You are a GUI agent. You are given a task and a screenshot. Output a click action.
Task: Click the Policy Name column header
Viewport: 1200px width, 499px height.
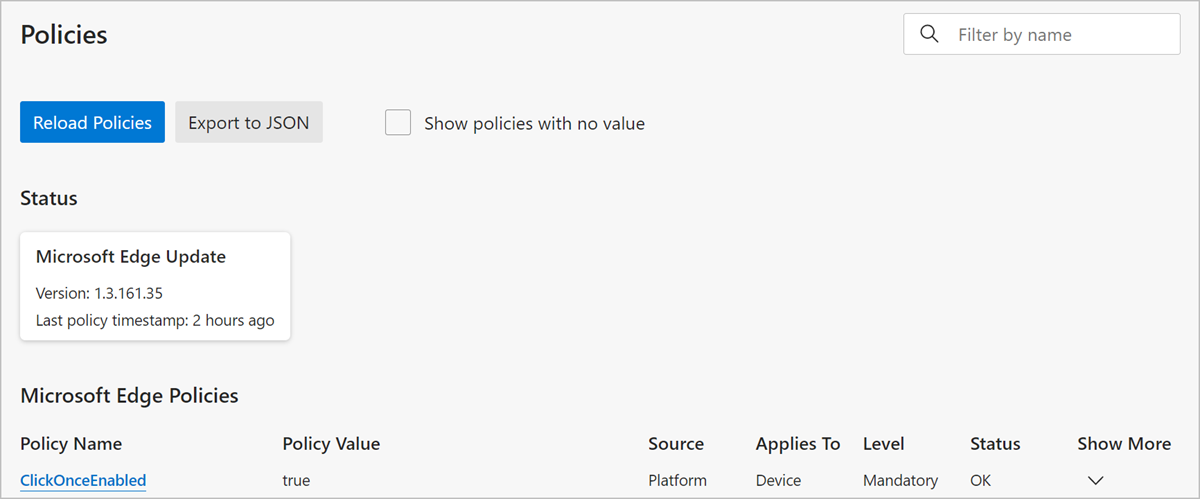71,444
